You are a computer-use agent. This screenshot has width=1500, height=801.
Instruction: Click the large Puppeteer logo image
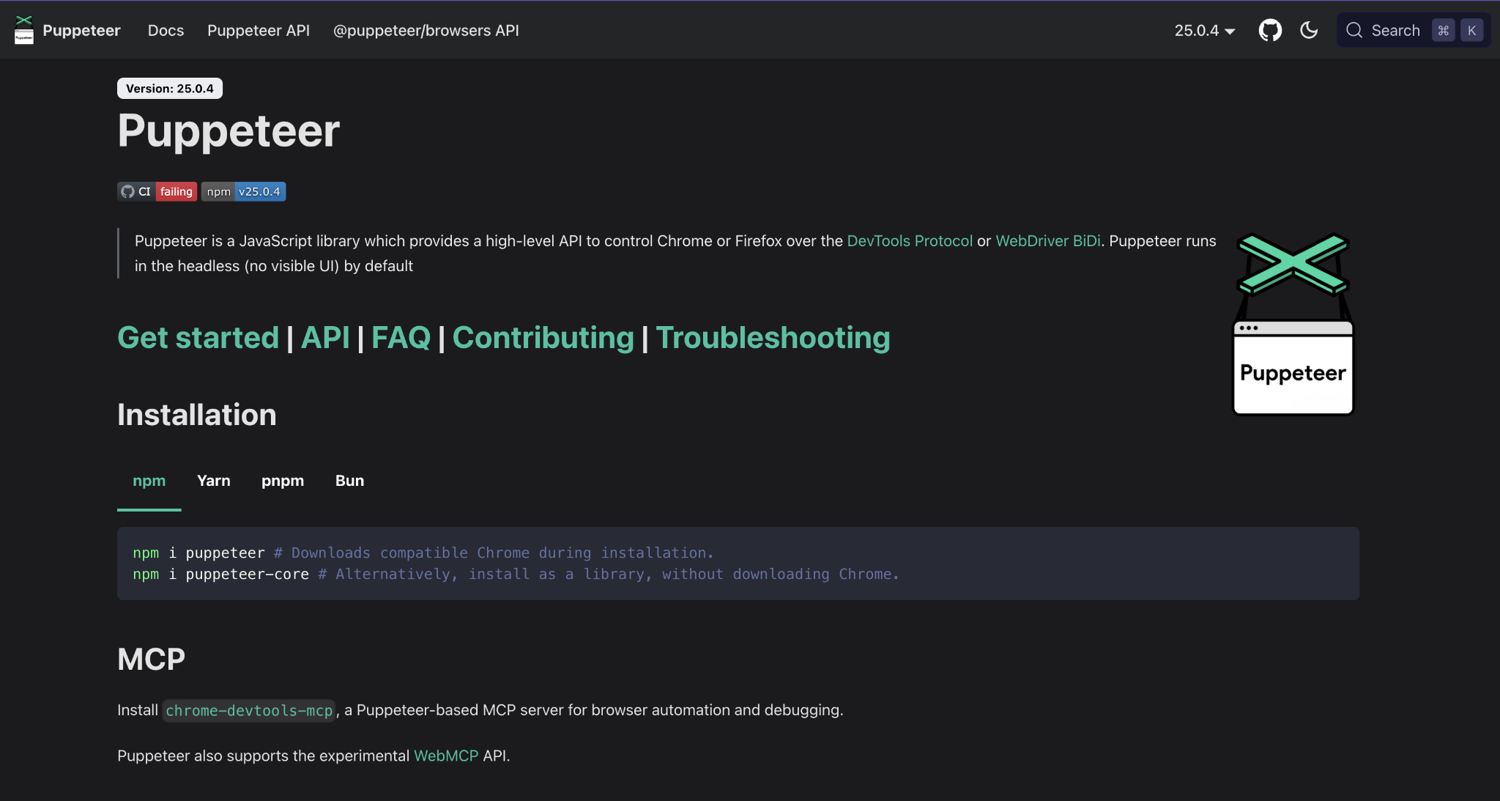coord(1293,324)
